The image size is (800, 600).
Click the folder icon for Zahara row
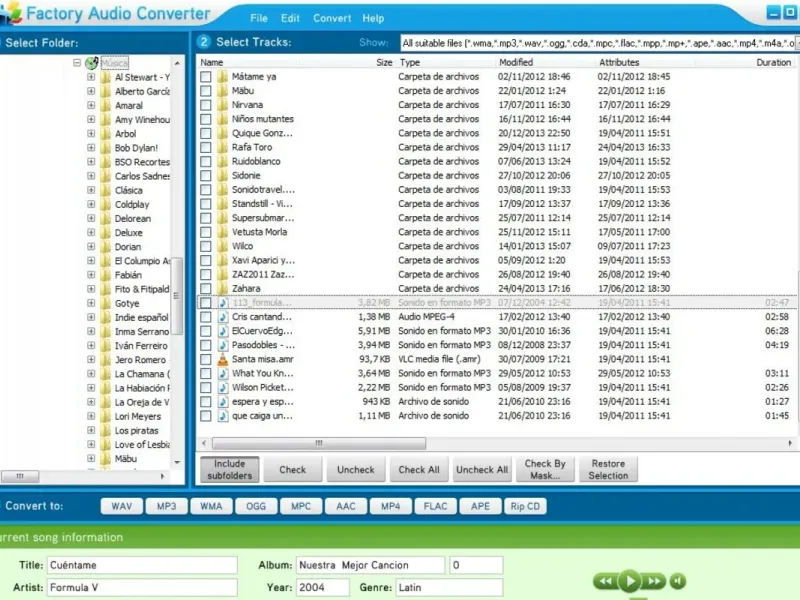click(223, 289)
